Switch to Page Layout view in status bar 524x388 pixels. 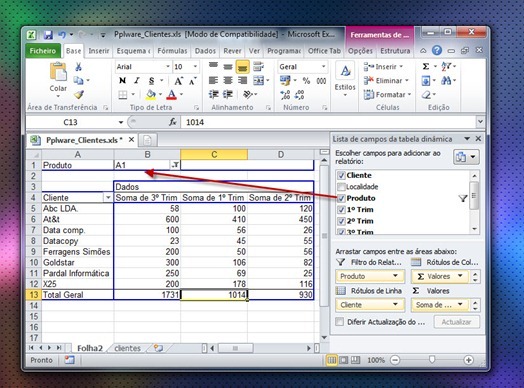click(343, 360)
